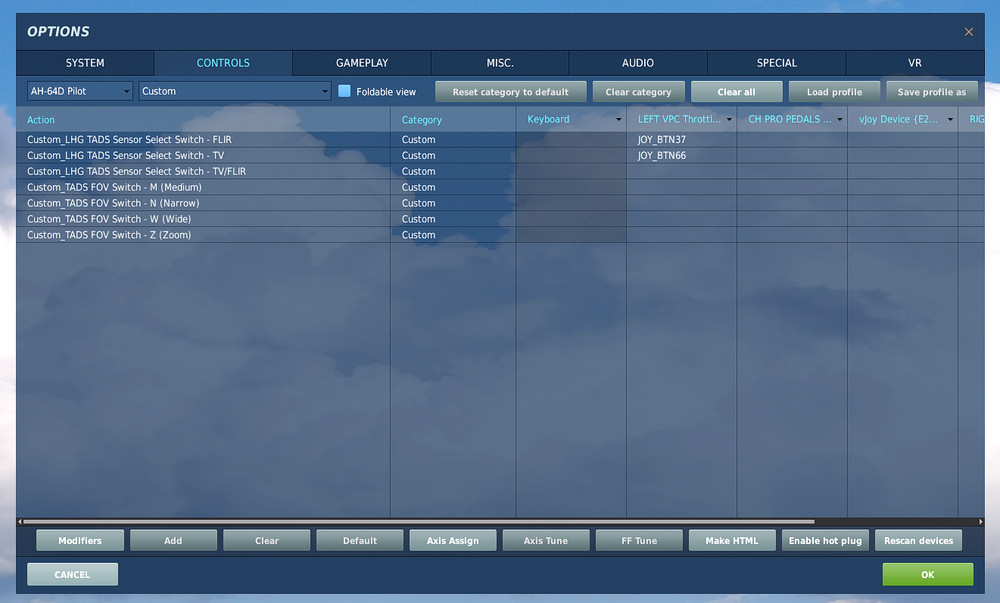
Task: Click Reset category to default
Action: (x=510, y=92)
